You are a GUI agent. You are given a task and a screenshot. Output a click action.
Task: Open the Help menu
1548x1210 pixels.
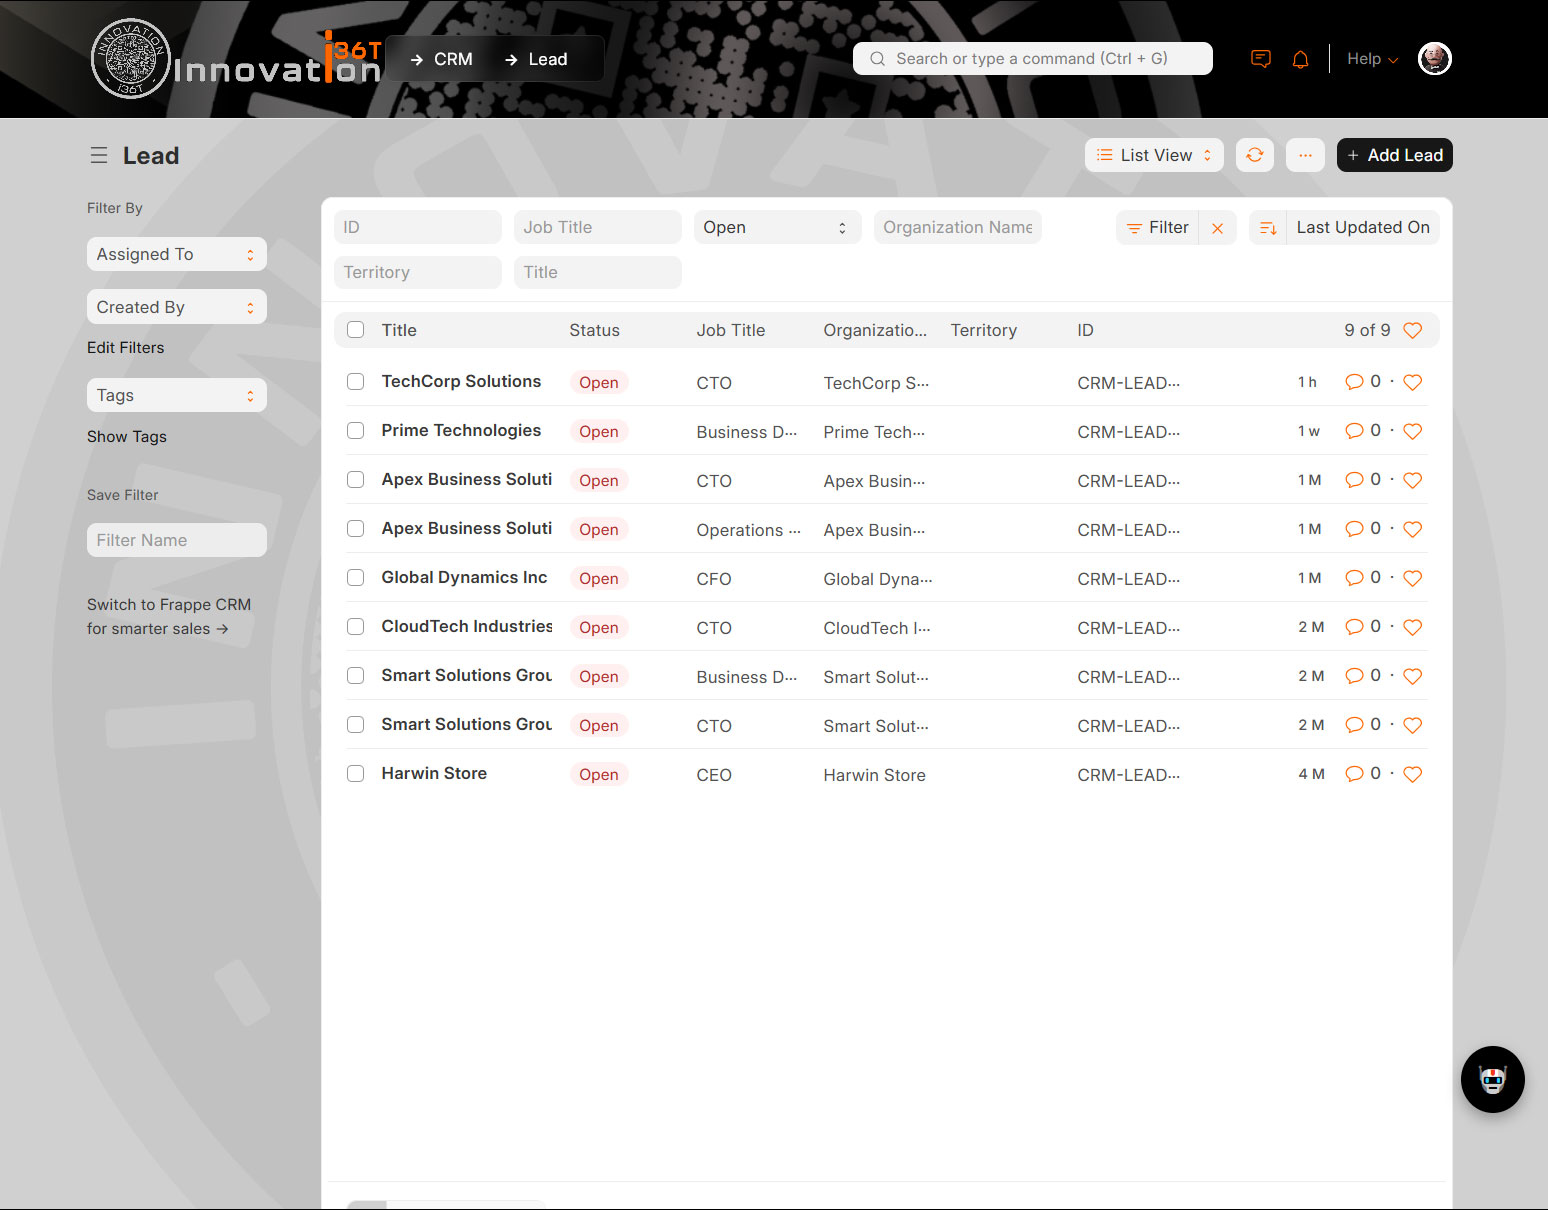tap(1371, 59)
